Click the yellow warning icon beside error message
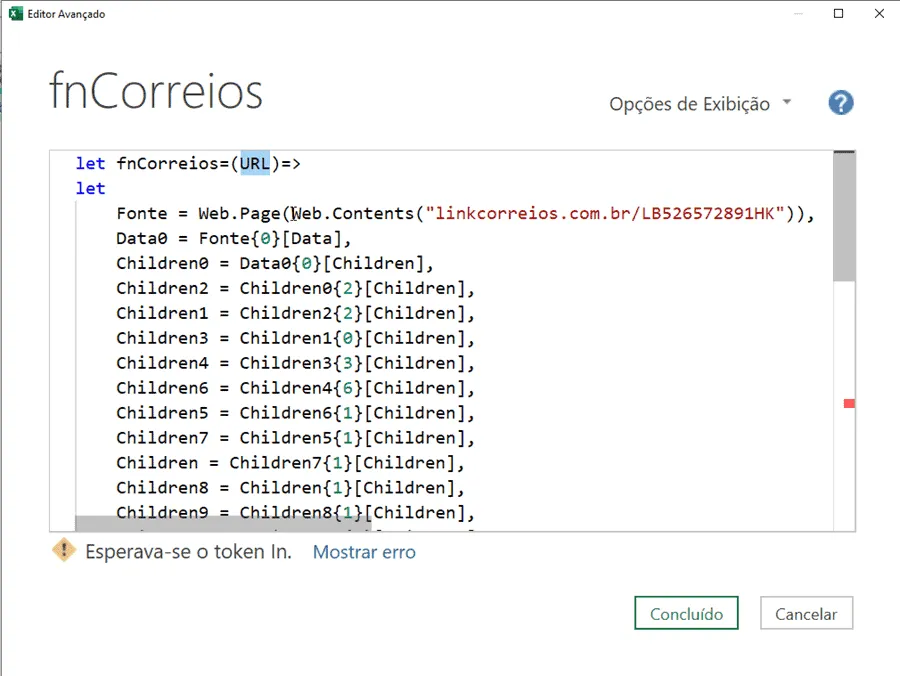 [64, 550]
